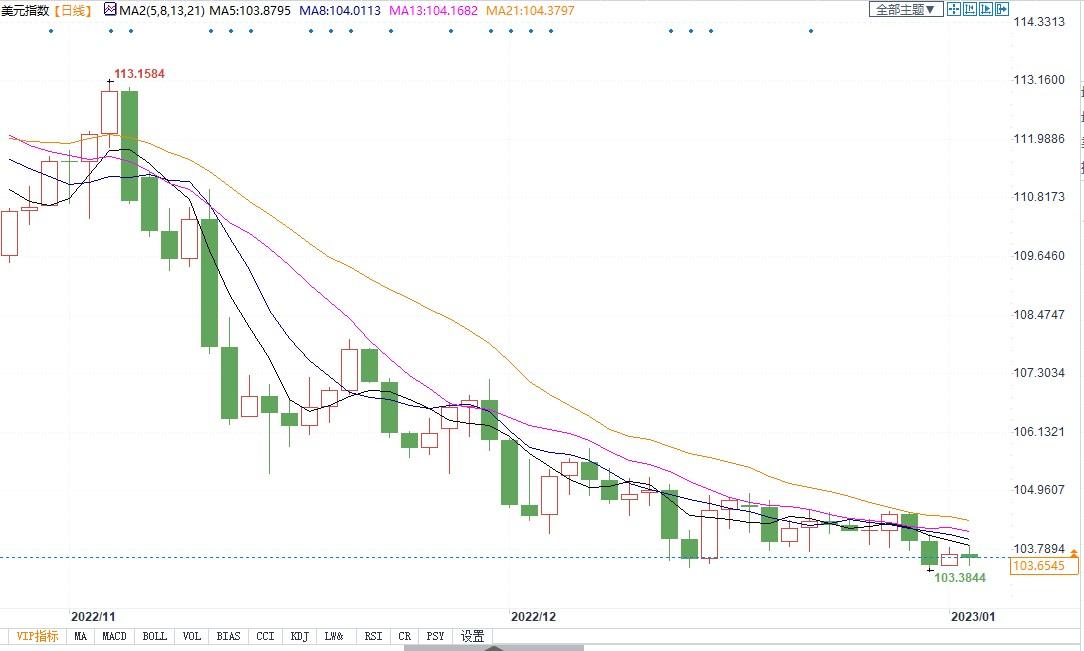Click the rightmost export arrow icon
The height and width of the screenshot is (651, 1084).
pyautogui.click(x=1002, y=9)
